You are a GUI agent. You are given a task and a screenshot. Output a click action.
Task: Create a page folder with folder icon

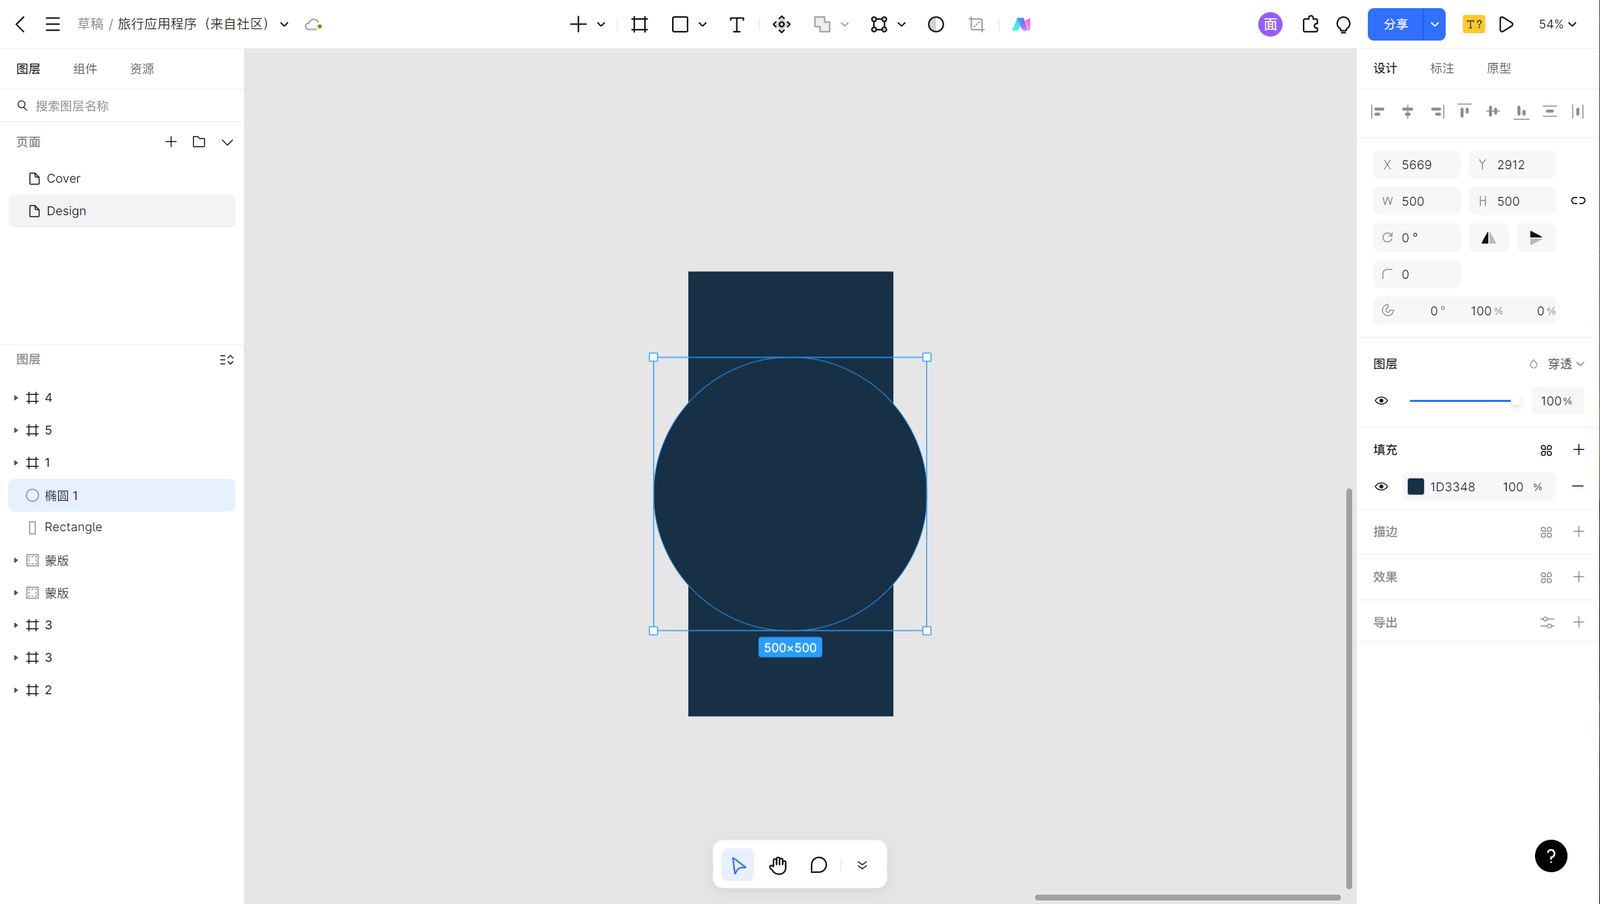[x=199, y=142]
